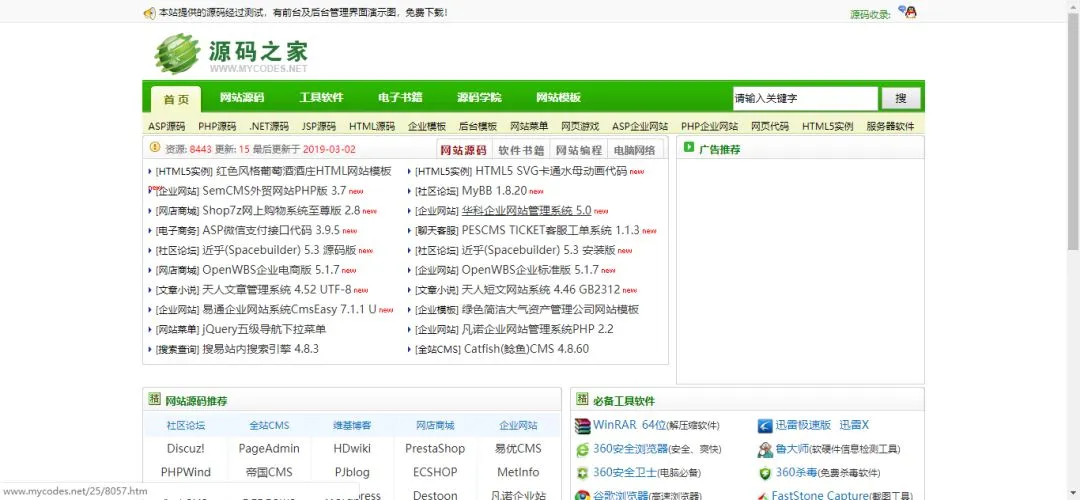The image size is (1080, 500).
Task: Click the green arrow icon beside 广告推荐
Action: tap(689, 147)
